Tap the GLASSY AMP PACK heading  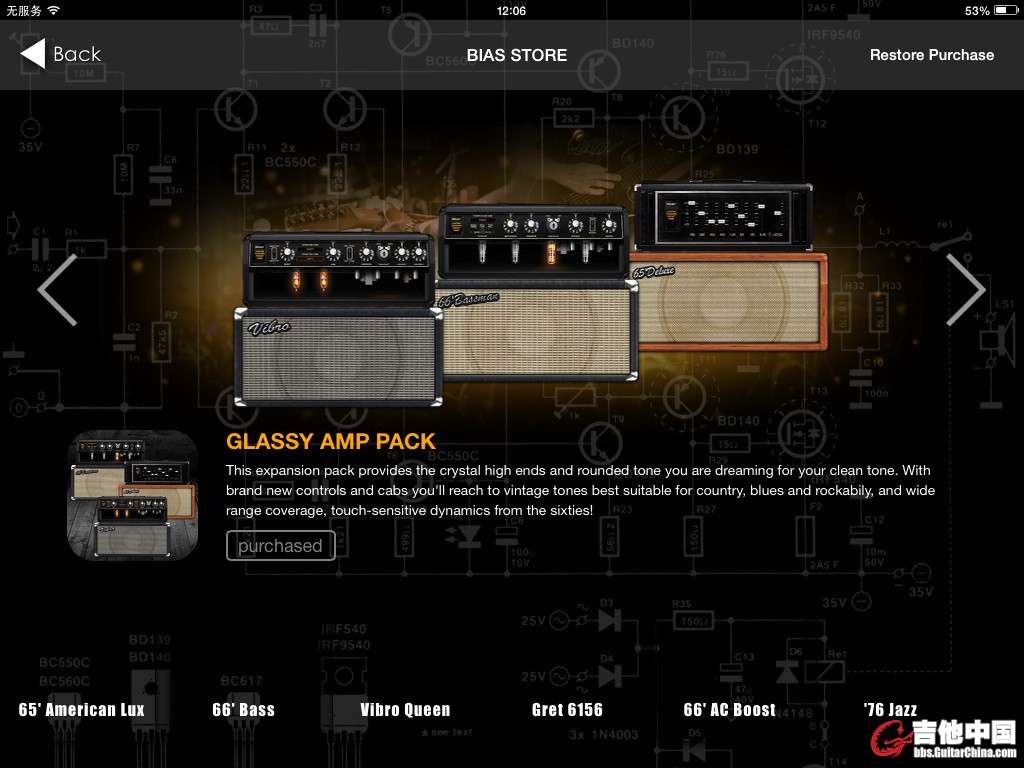[330, 441]
